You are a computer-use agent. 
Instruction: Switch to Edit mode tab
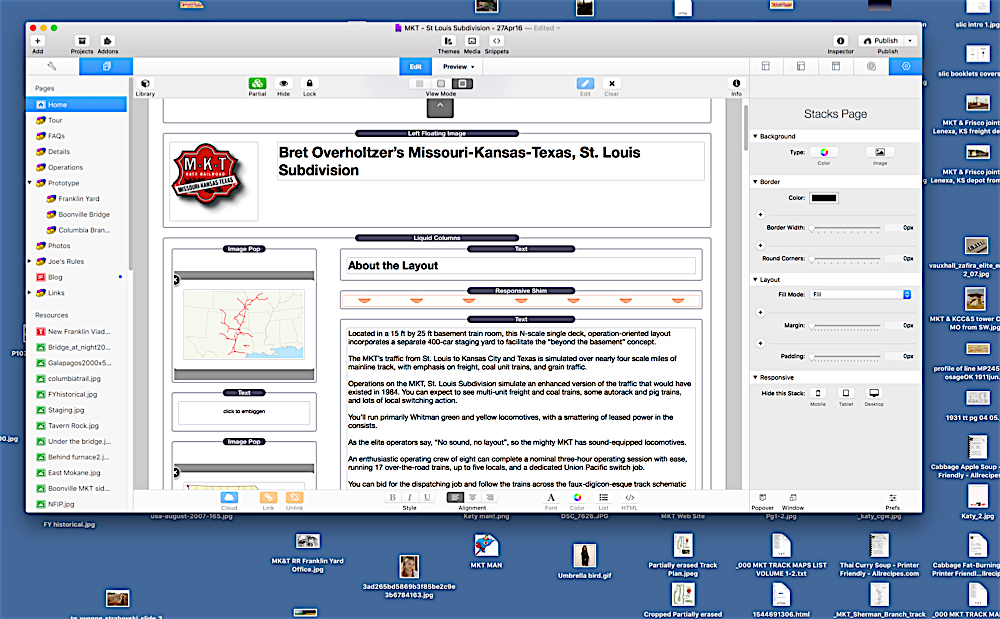point(416,66)
